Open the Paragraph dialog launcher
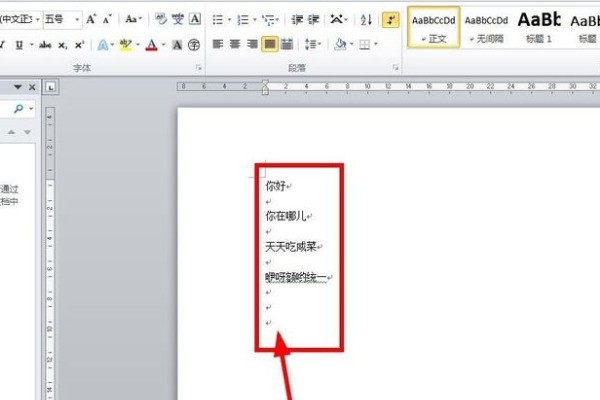 pyautogui.click(x=395, y=68)
